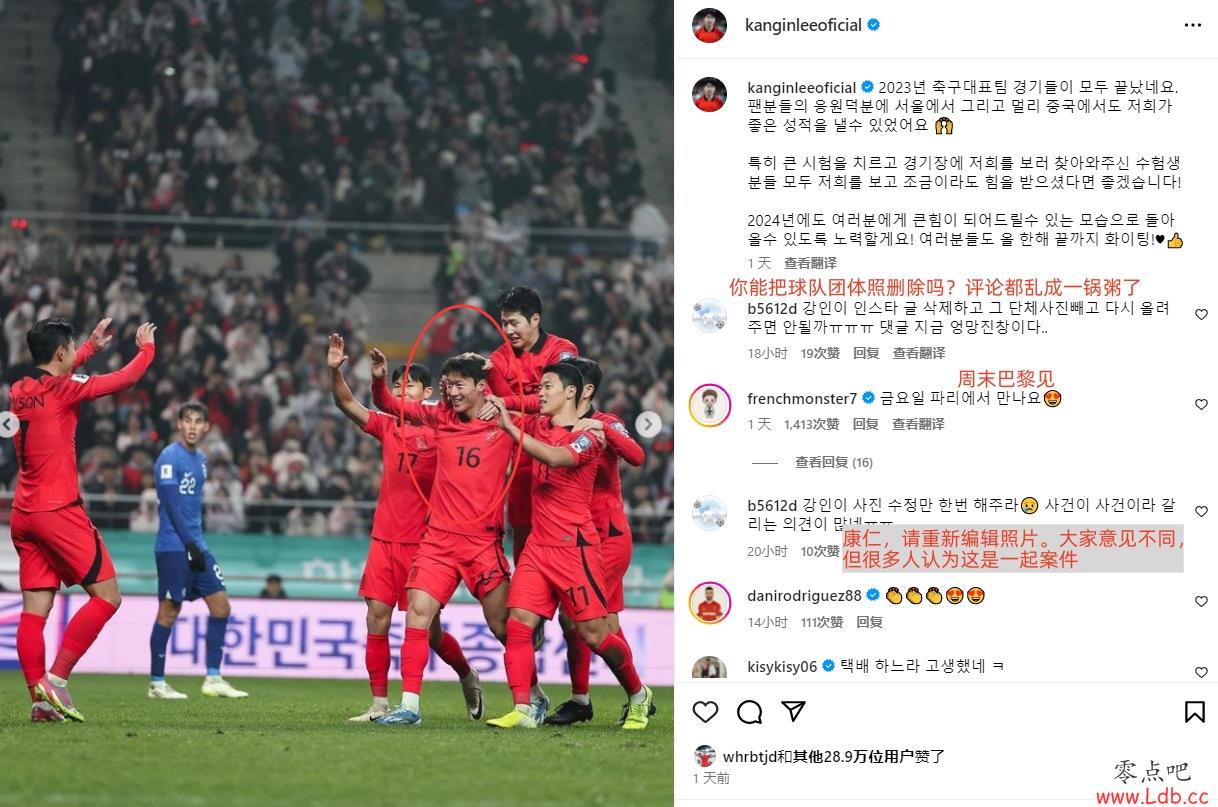Open comments via the speech bubble icon
Image resolution: width=1218 pixels, height=807 pixels.
[x=750, y=712]
